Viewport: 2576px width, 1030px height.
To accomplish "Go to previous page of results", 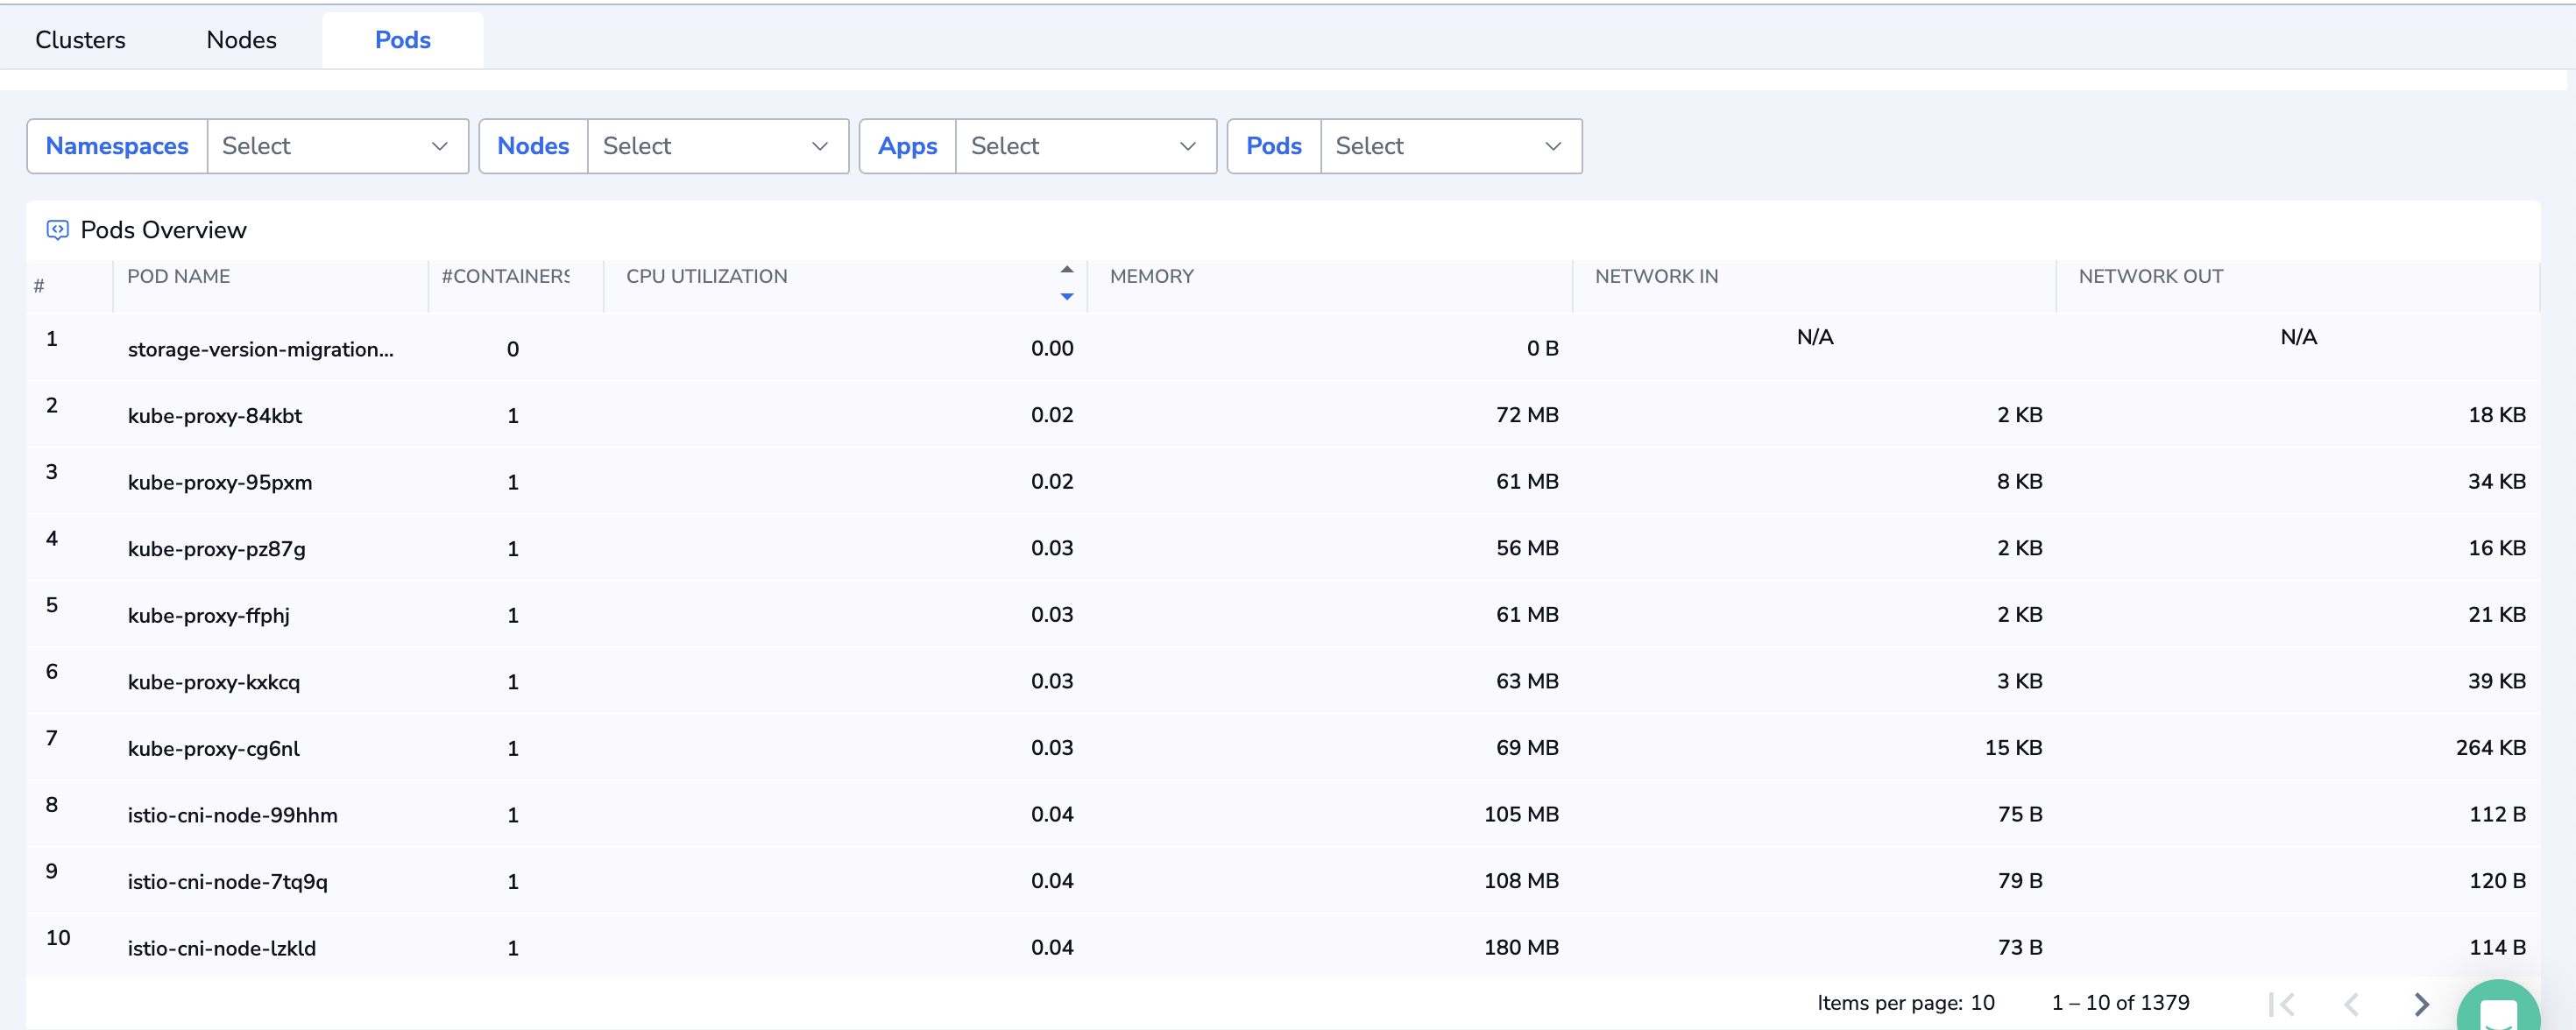I will pos(2352,1003).
